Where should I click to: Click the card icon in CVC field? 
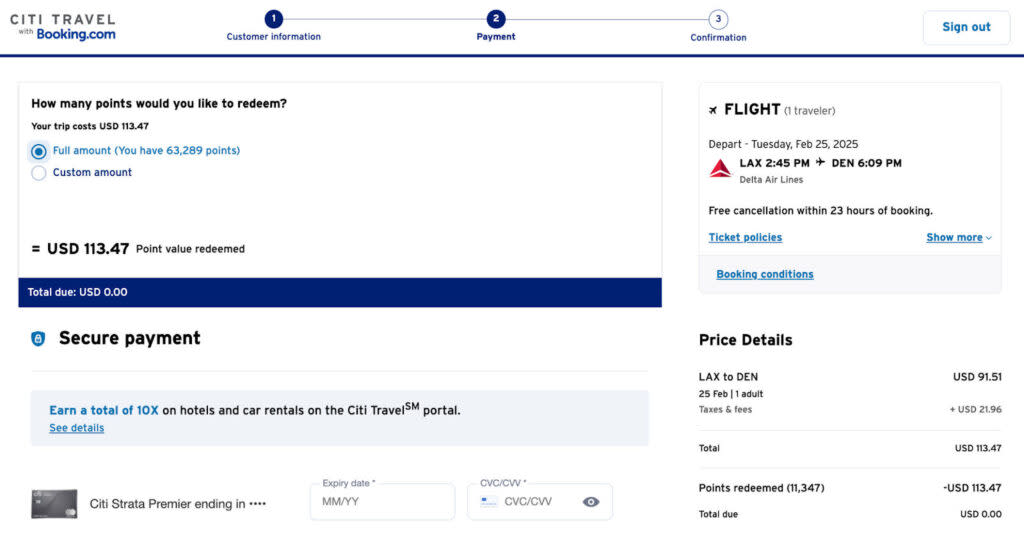click(x=489, y=502)
